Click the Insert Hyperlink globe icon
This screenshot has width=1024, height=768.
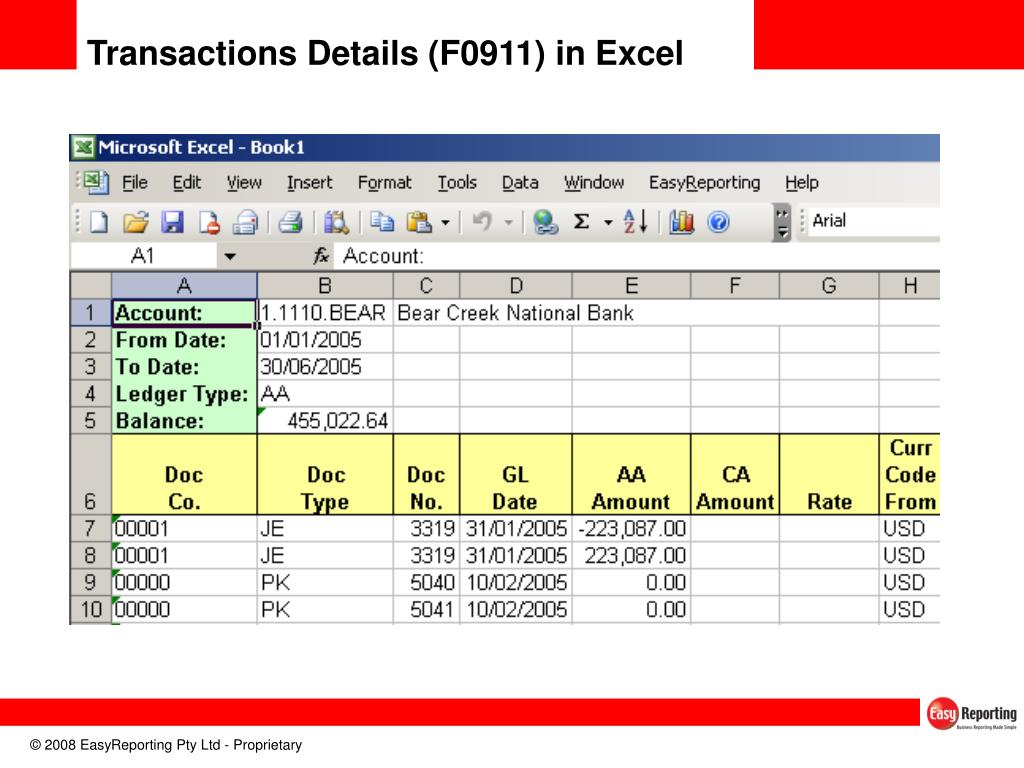[545, 223]
